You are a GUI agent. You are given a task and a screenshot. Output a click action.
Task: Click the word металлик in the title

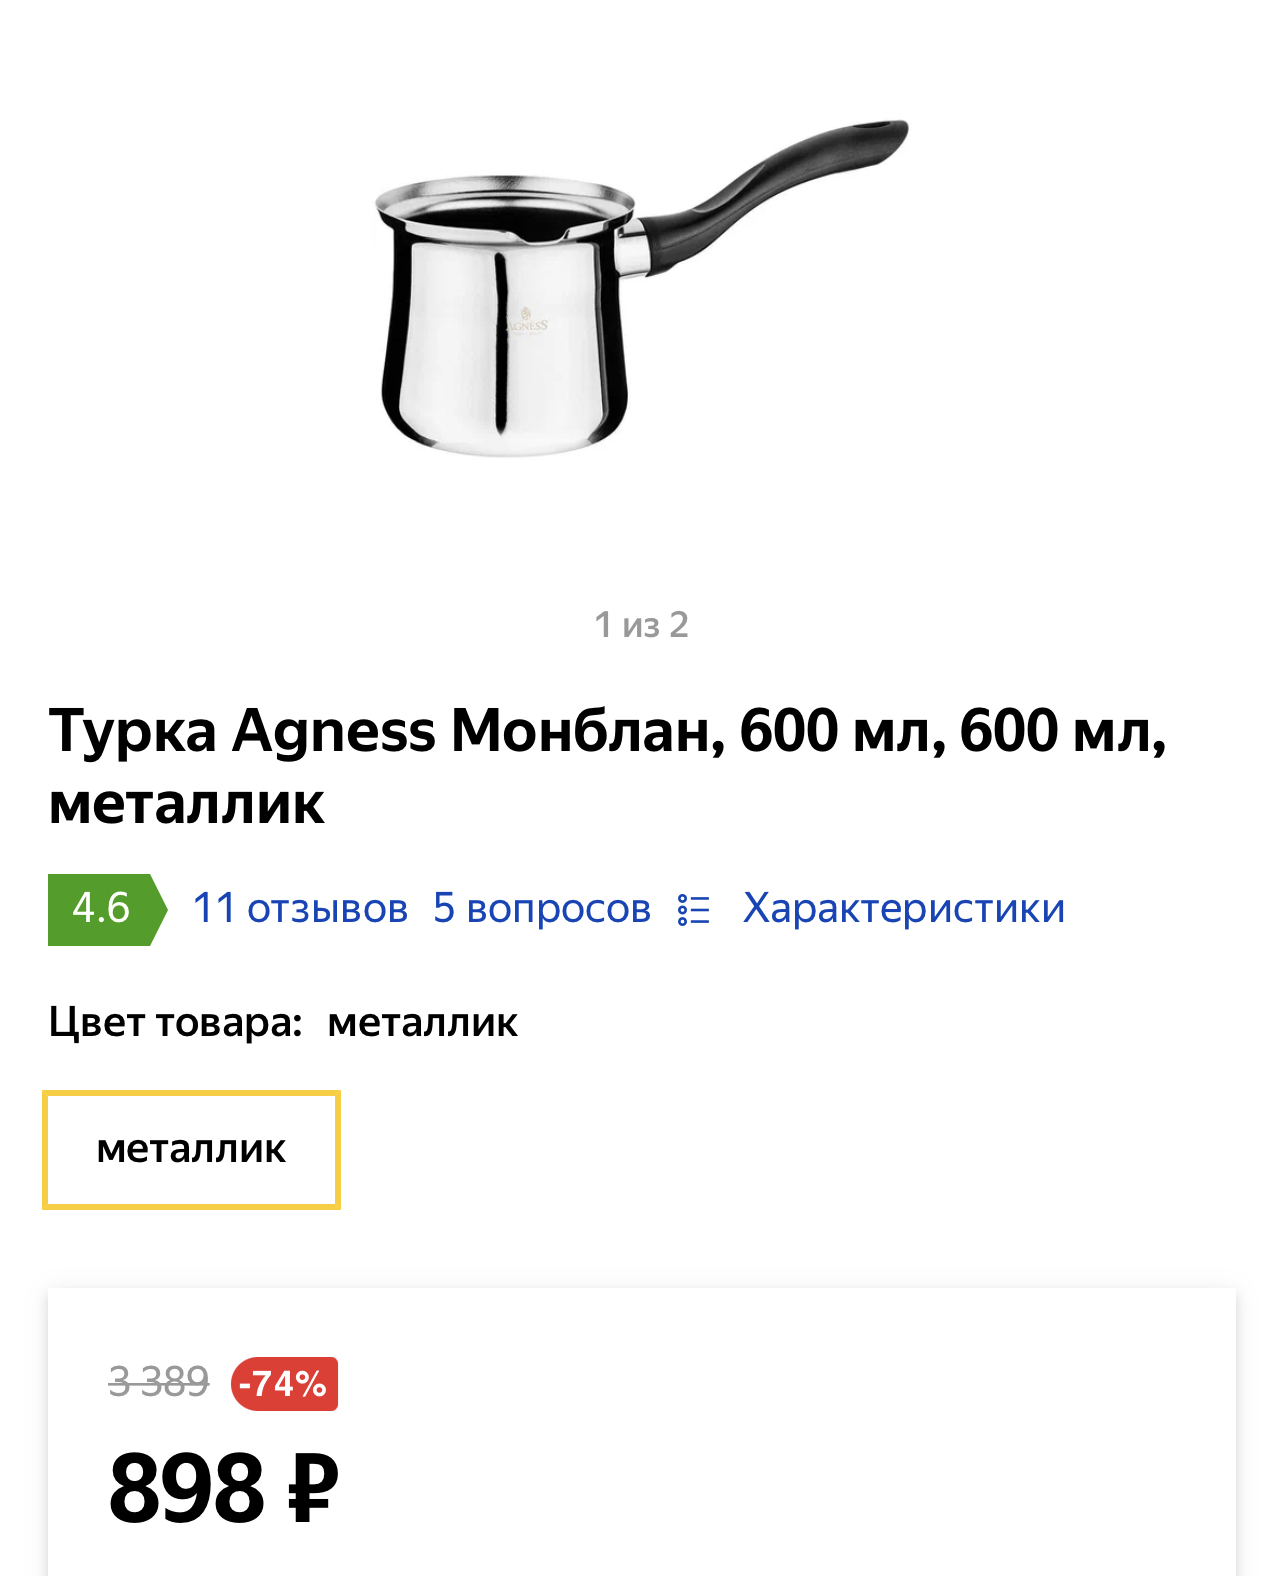pos(187,804)
